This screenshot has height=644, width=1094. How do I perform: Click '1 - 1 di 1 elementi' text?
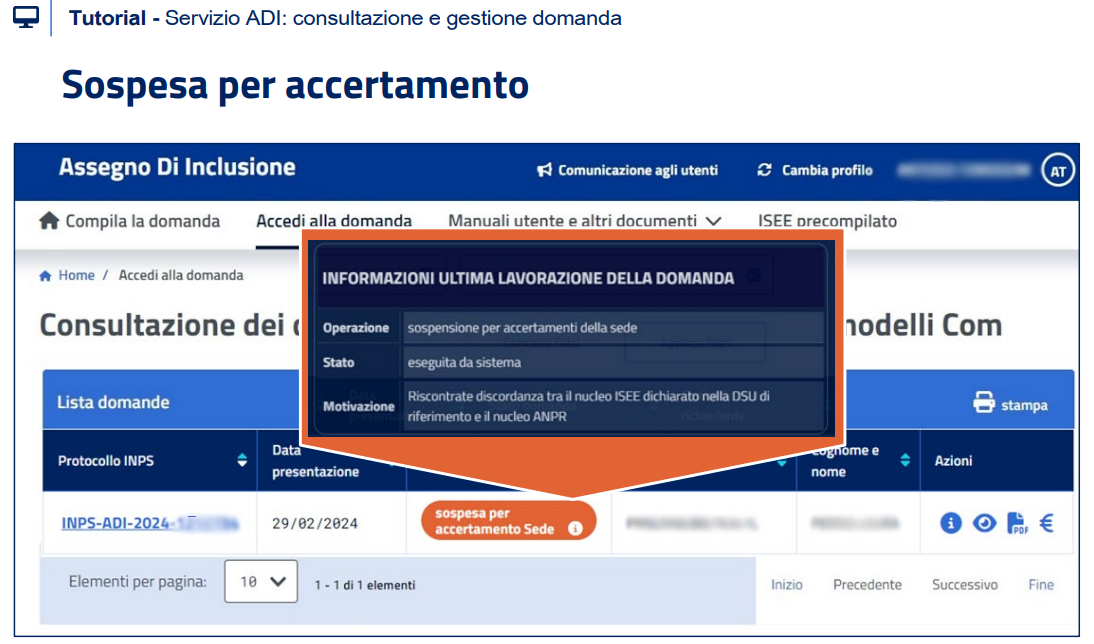[x=365, y=585]
